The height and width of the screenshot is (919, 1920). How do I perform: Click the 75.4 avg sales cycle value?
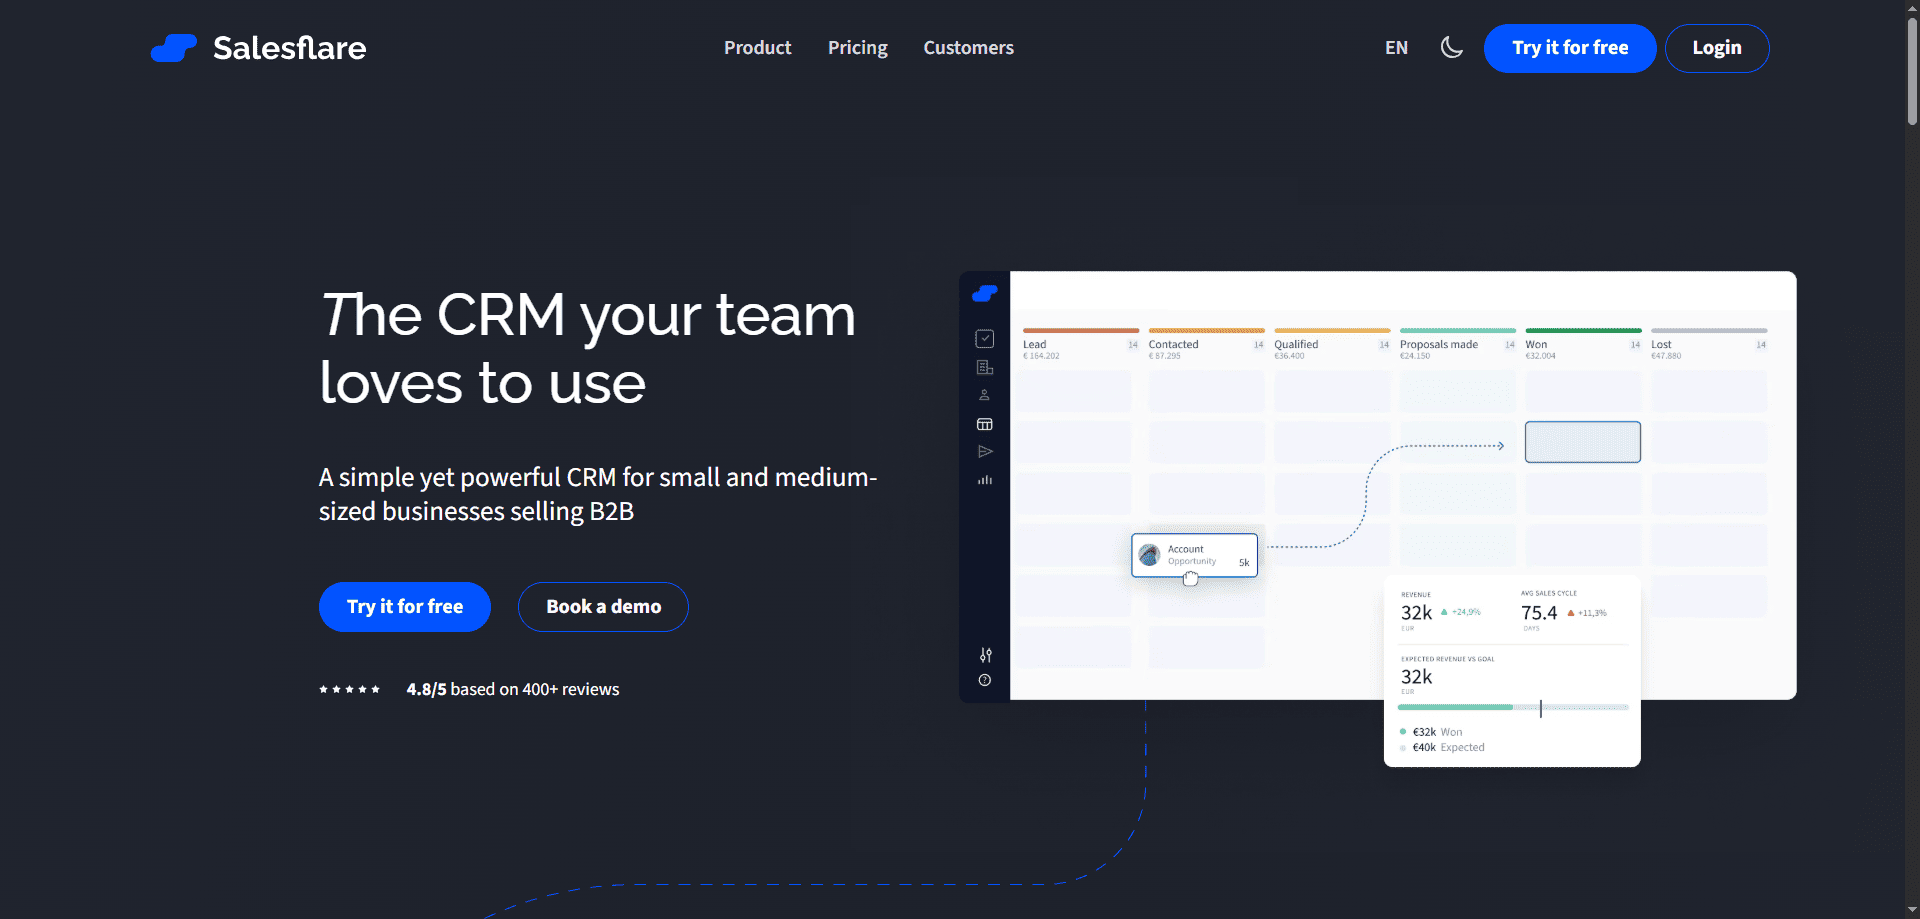click(1539, 613)
